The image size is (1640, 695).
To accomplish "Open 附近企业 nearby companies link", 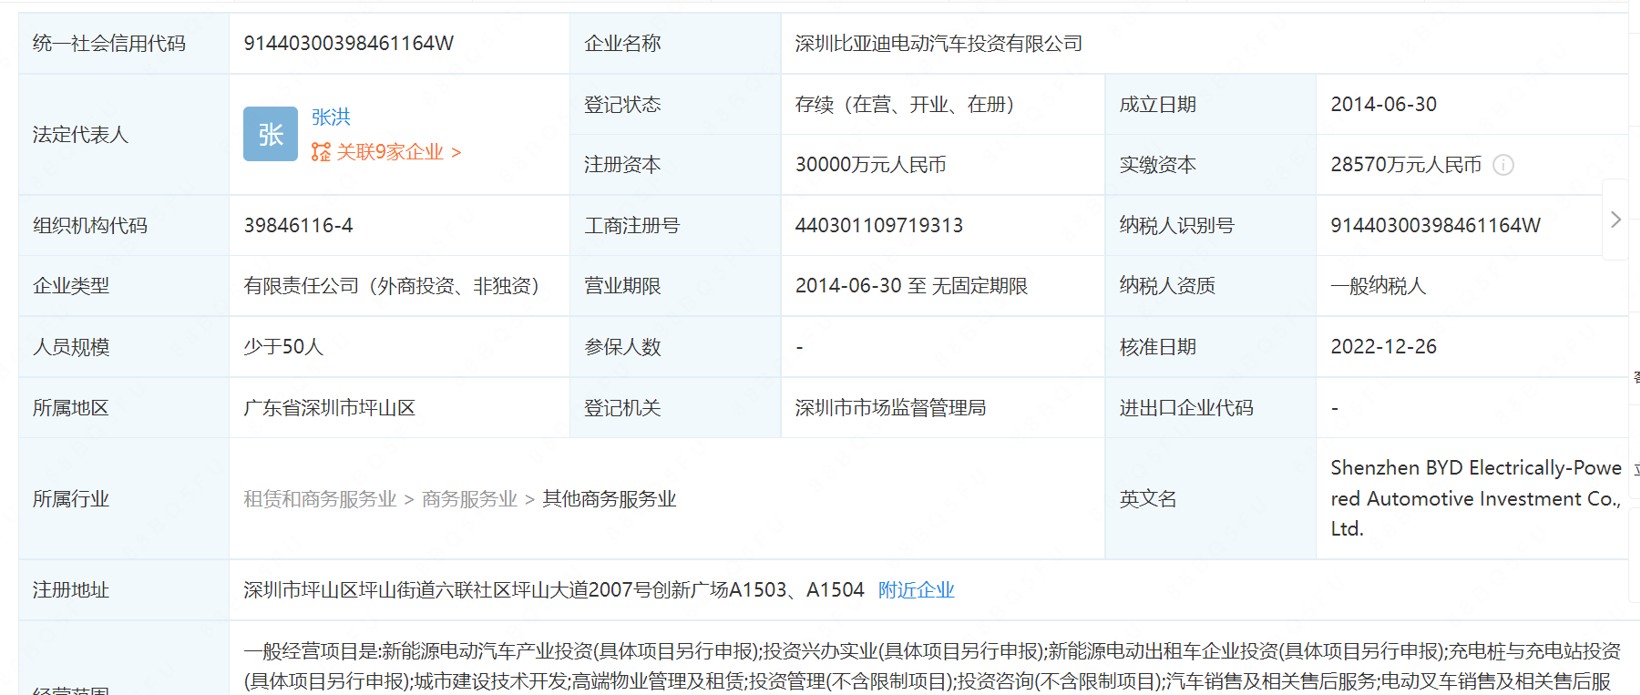I will (x=916, y=590).
